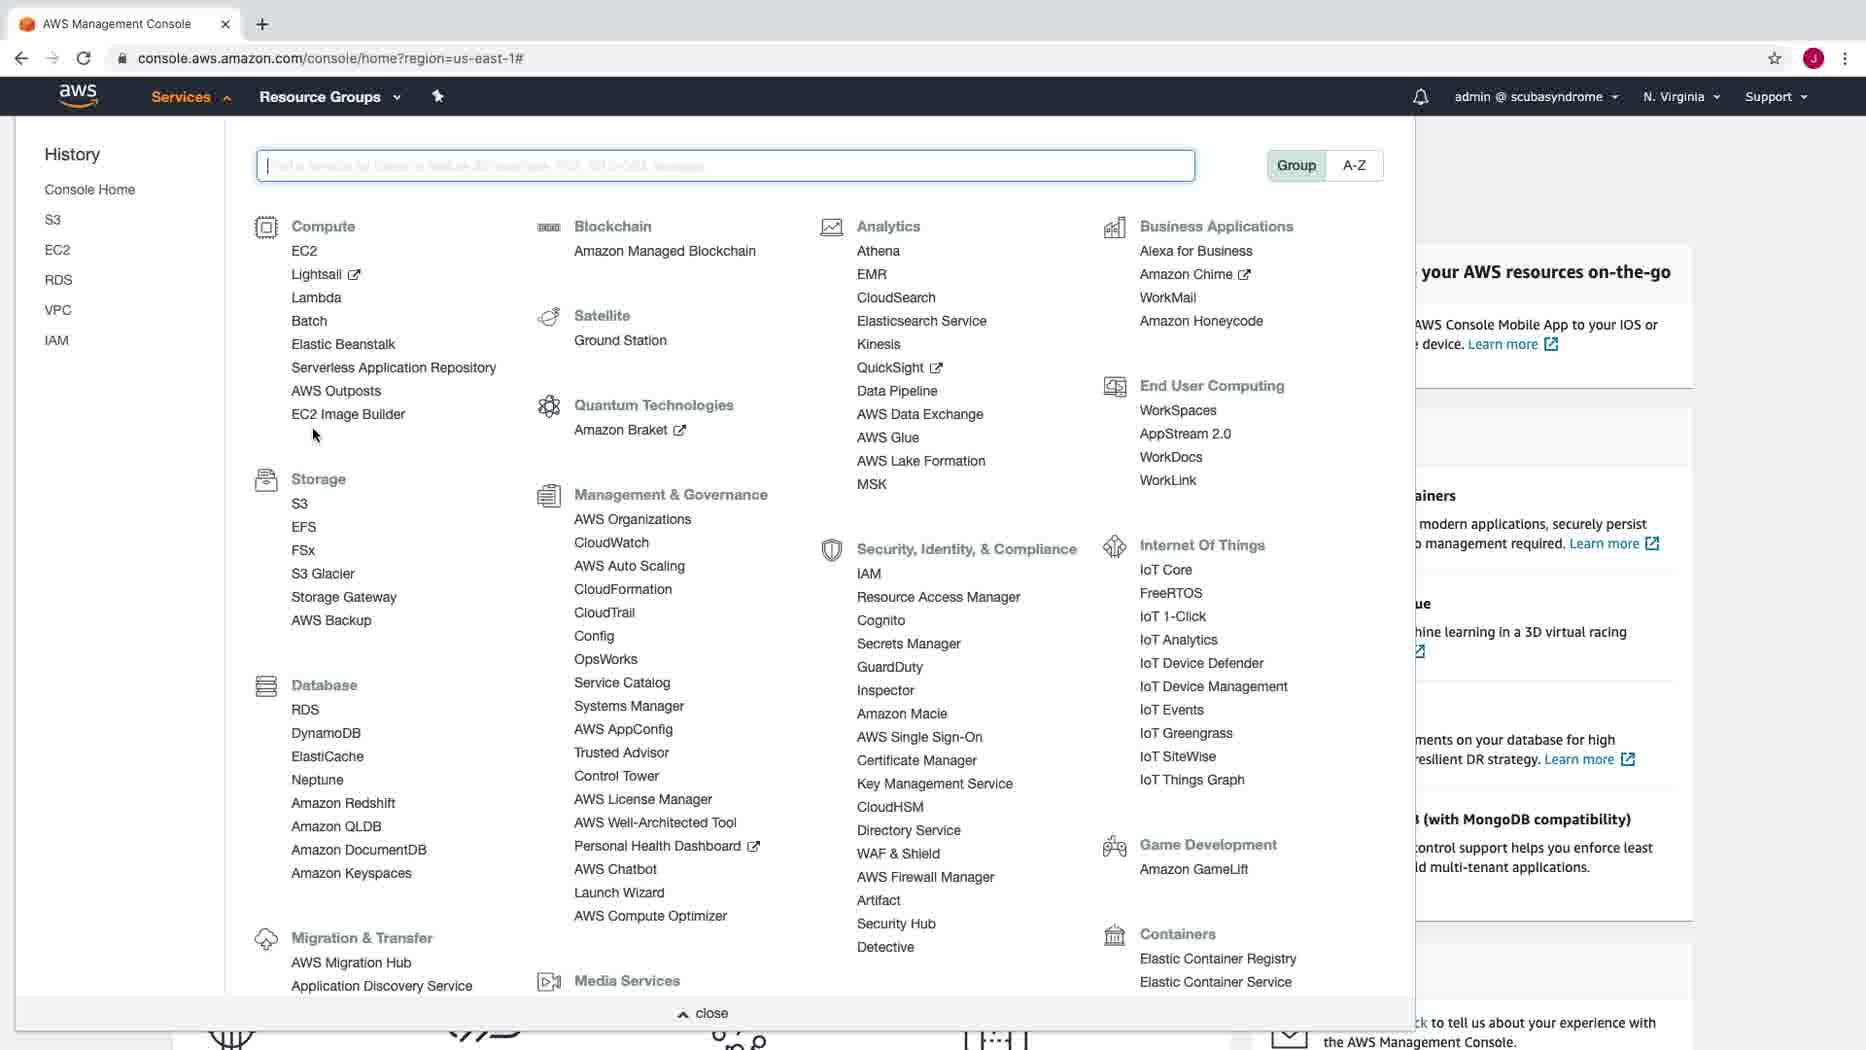Image resolution: width=1866 pixels, height=1050 pixels.
Task: Open the WorkSpaces service
Action: pos(1177,410)
